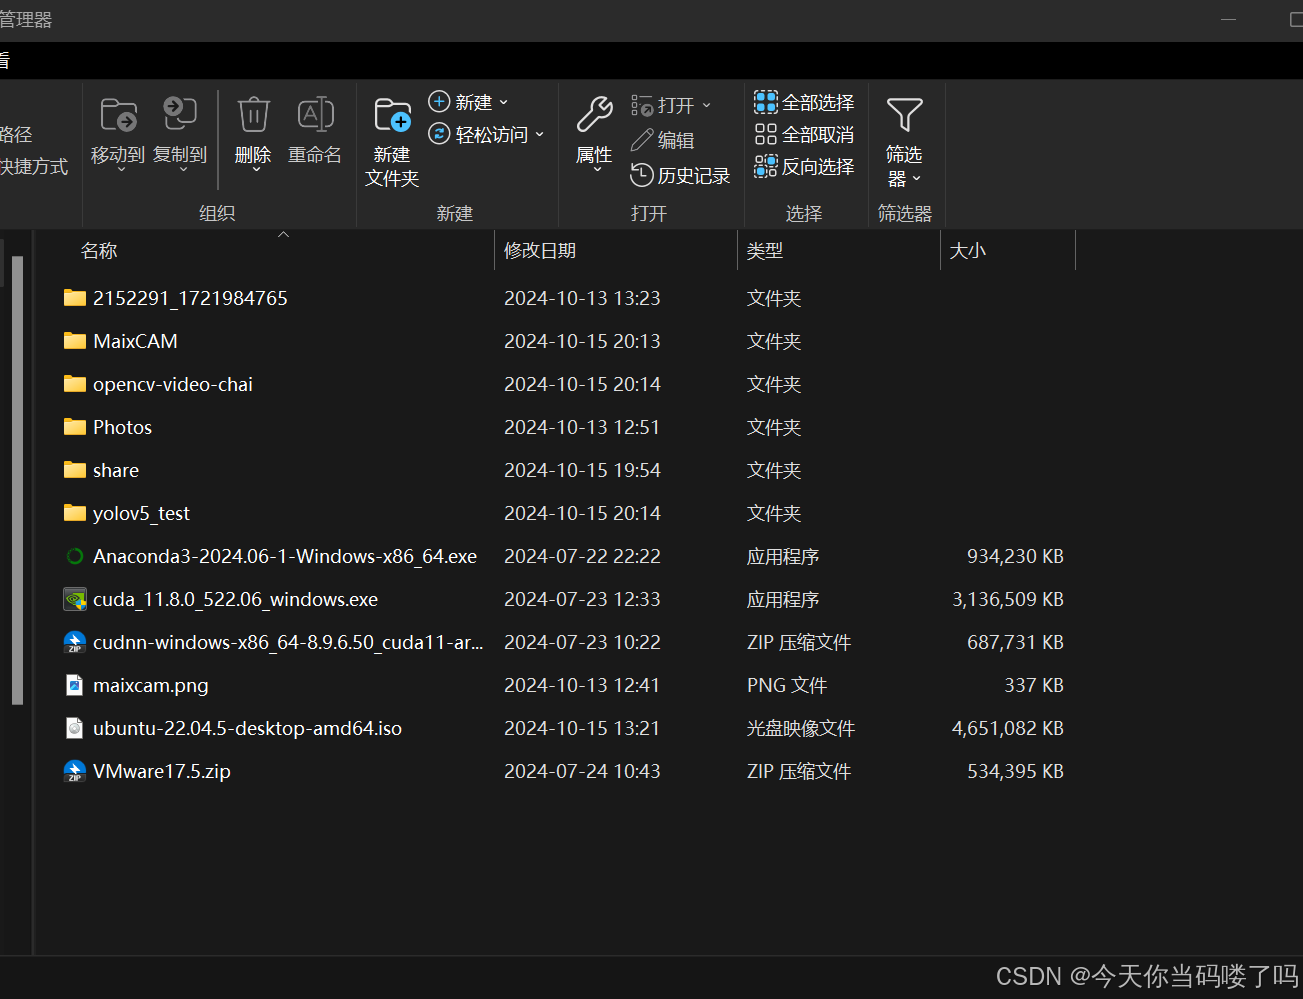Click the 2152291_1721984765 folder icon
This screenshot has height=999, width=1303.
click(75, 298)
